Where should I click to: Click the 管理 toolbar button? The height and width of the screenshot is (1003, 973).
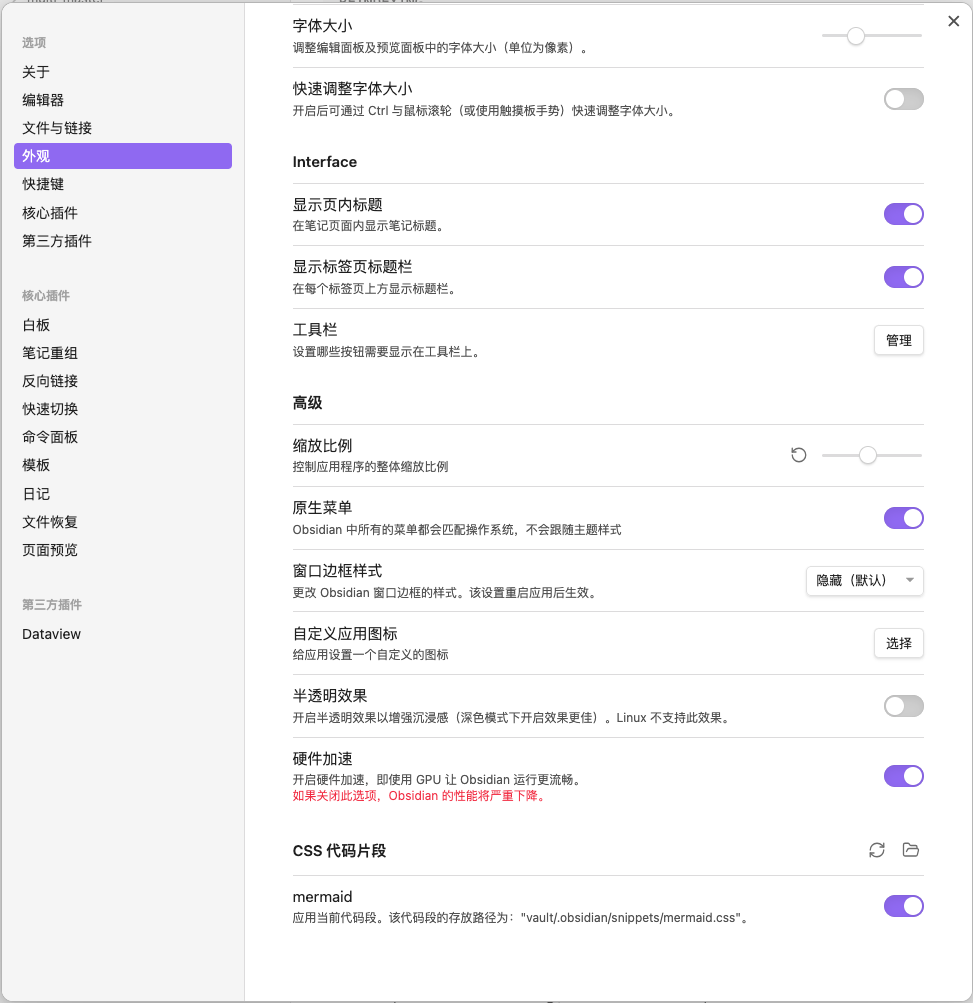click(x=898, y=340)
